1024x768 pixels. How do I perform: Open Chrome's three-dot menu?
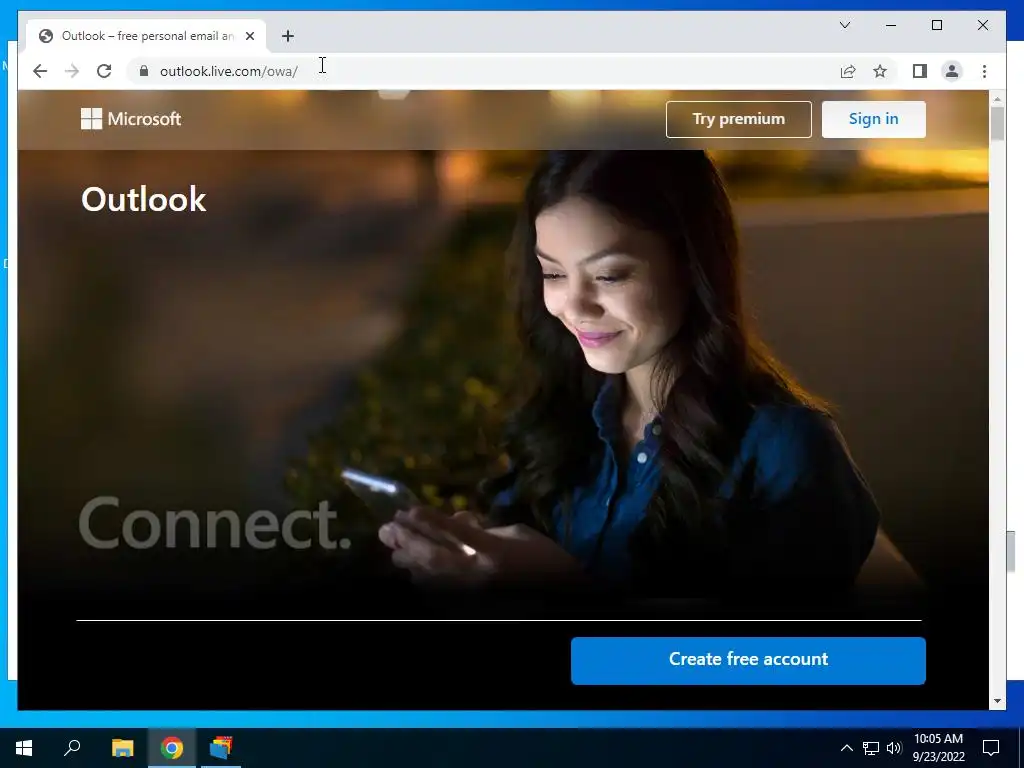point(984,71)
